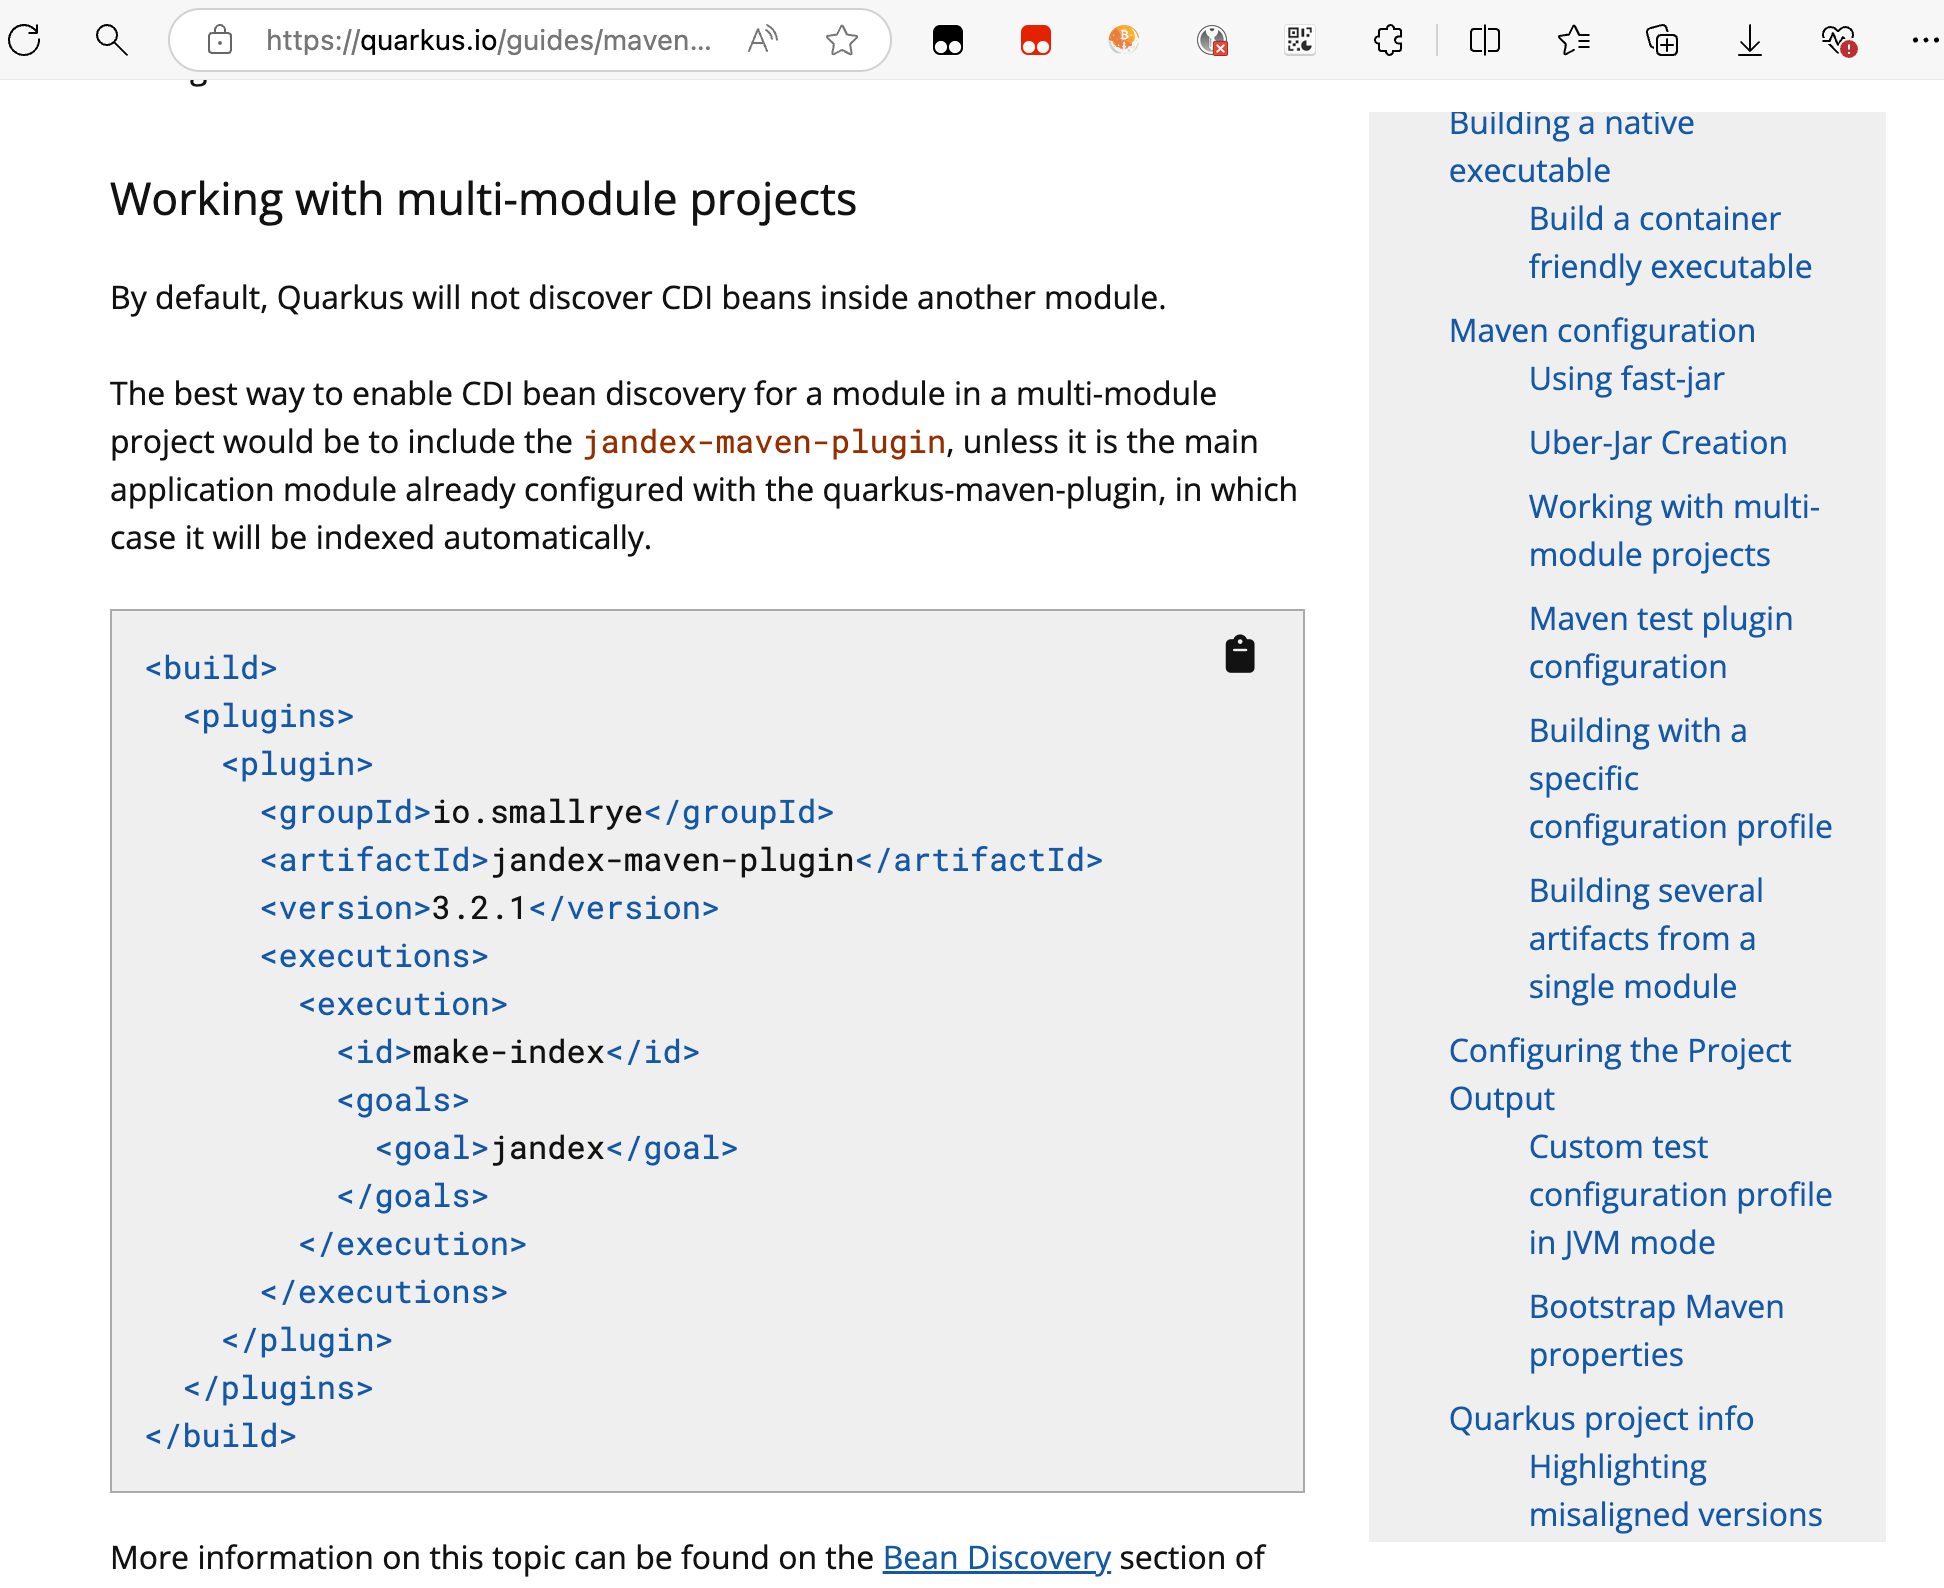Click the magnifier search icon in toolbar

pyautogui.click(x=111, y=40)
